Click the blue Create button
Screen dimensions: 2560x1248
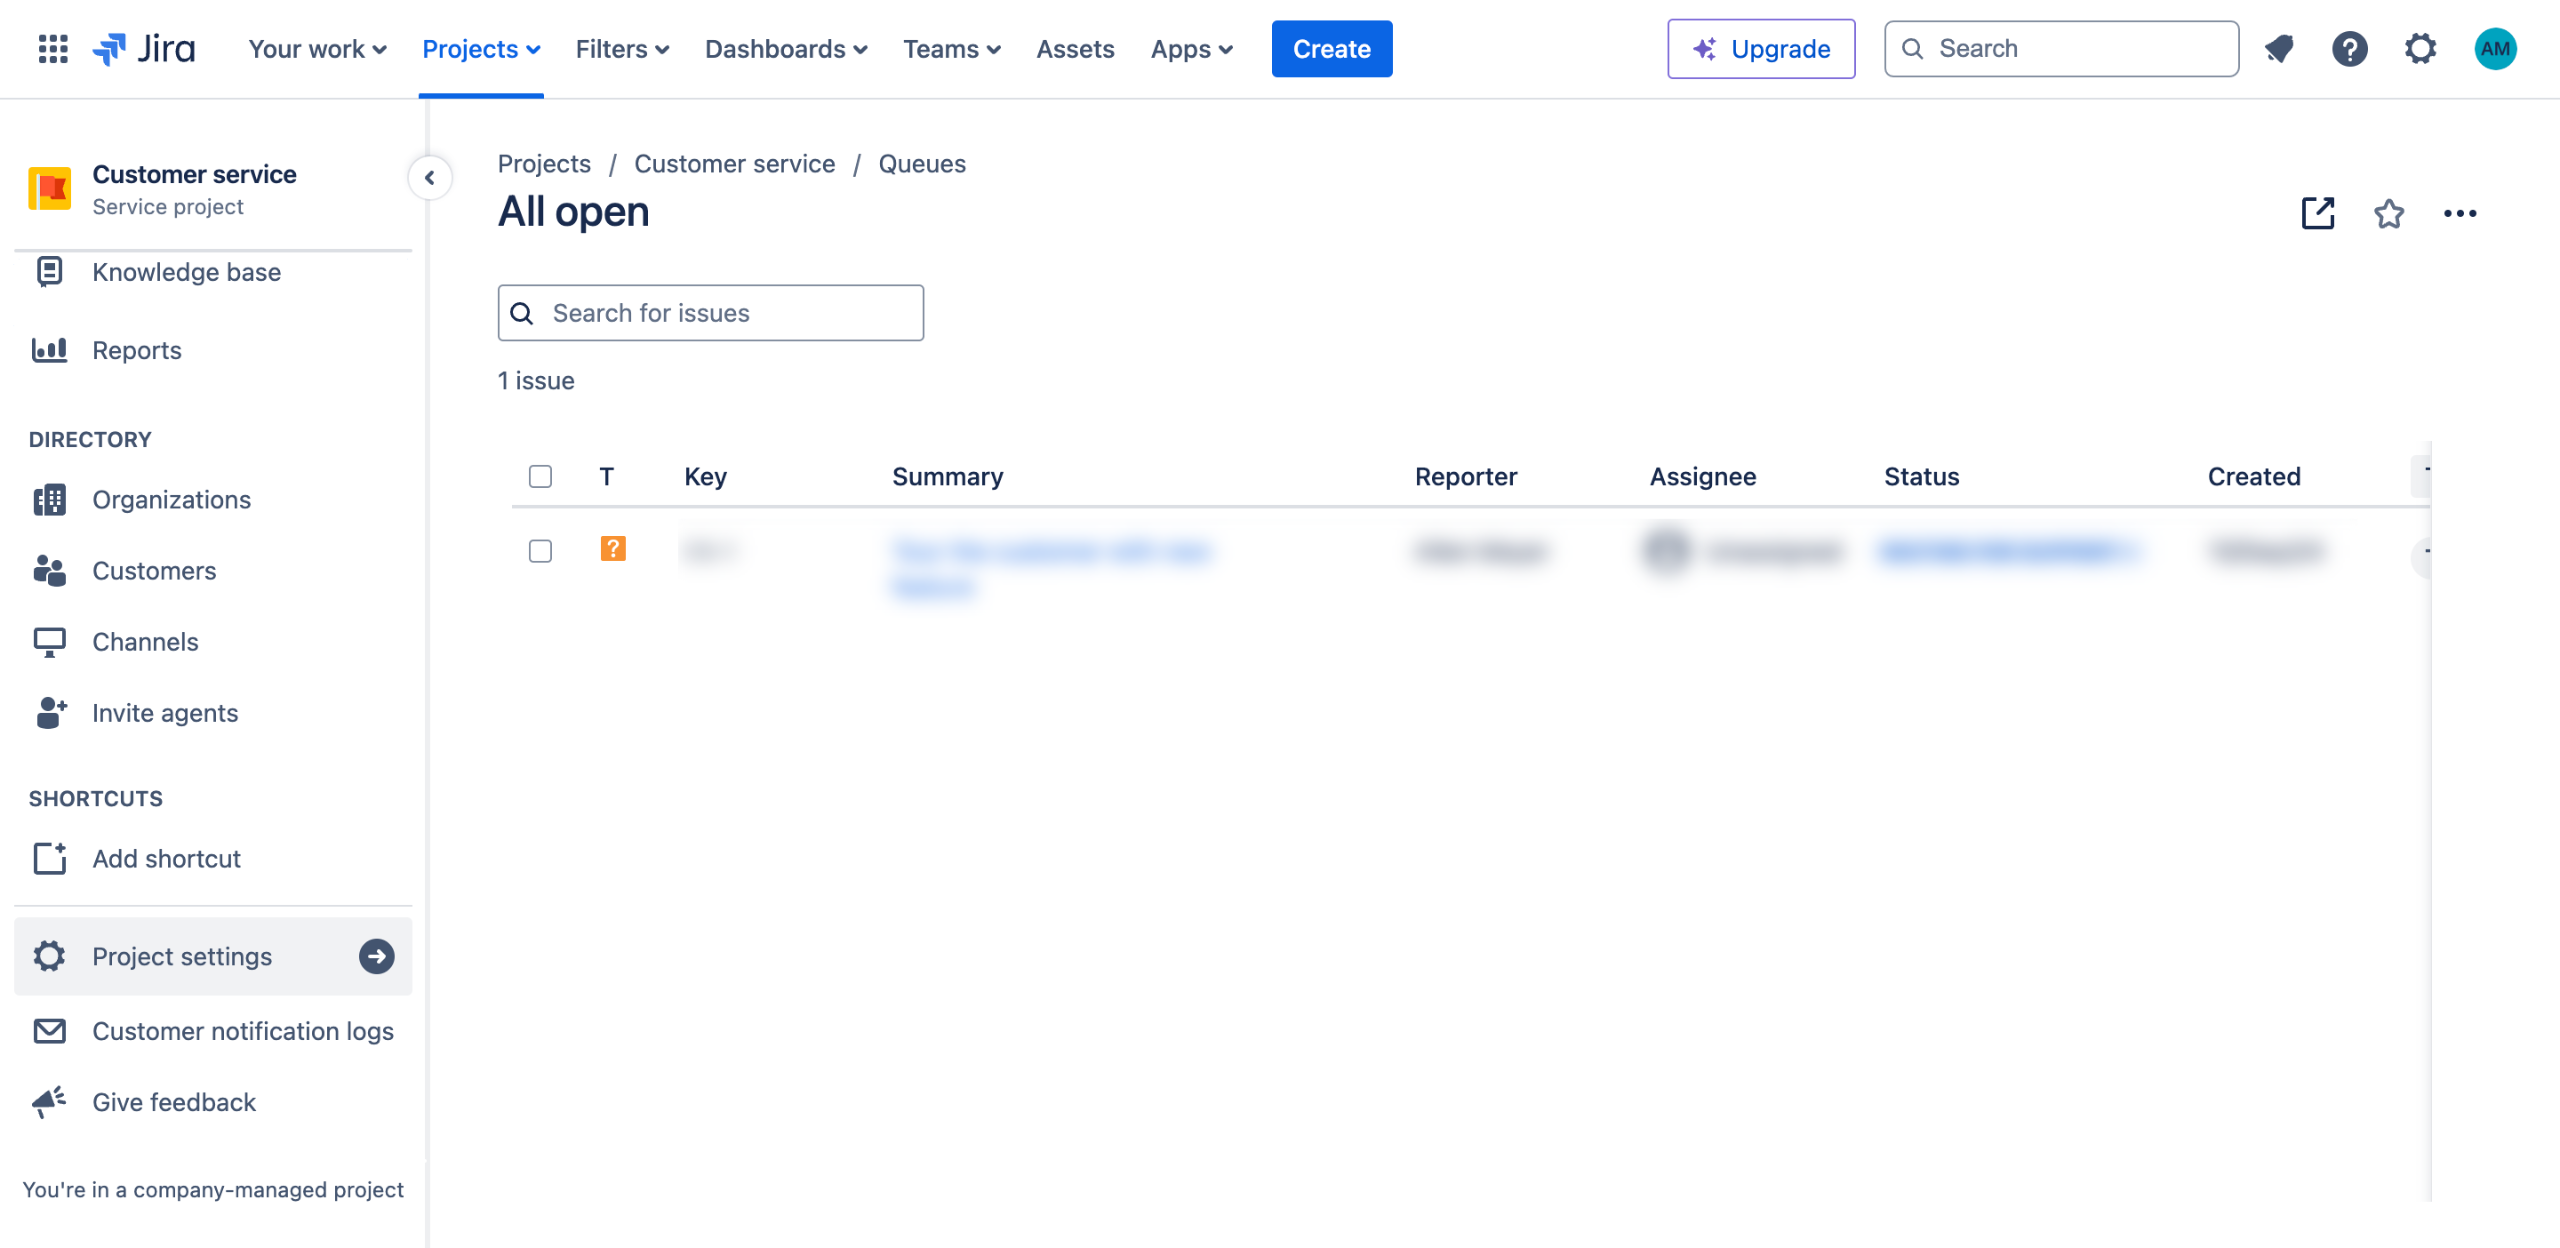[x=1331, y=48]
